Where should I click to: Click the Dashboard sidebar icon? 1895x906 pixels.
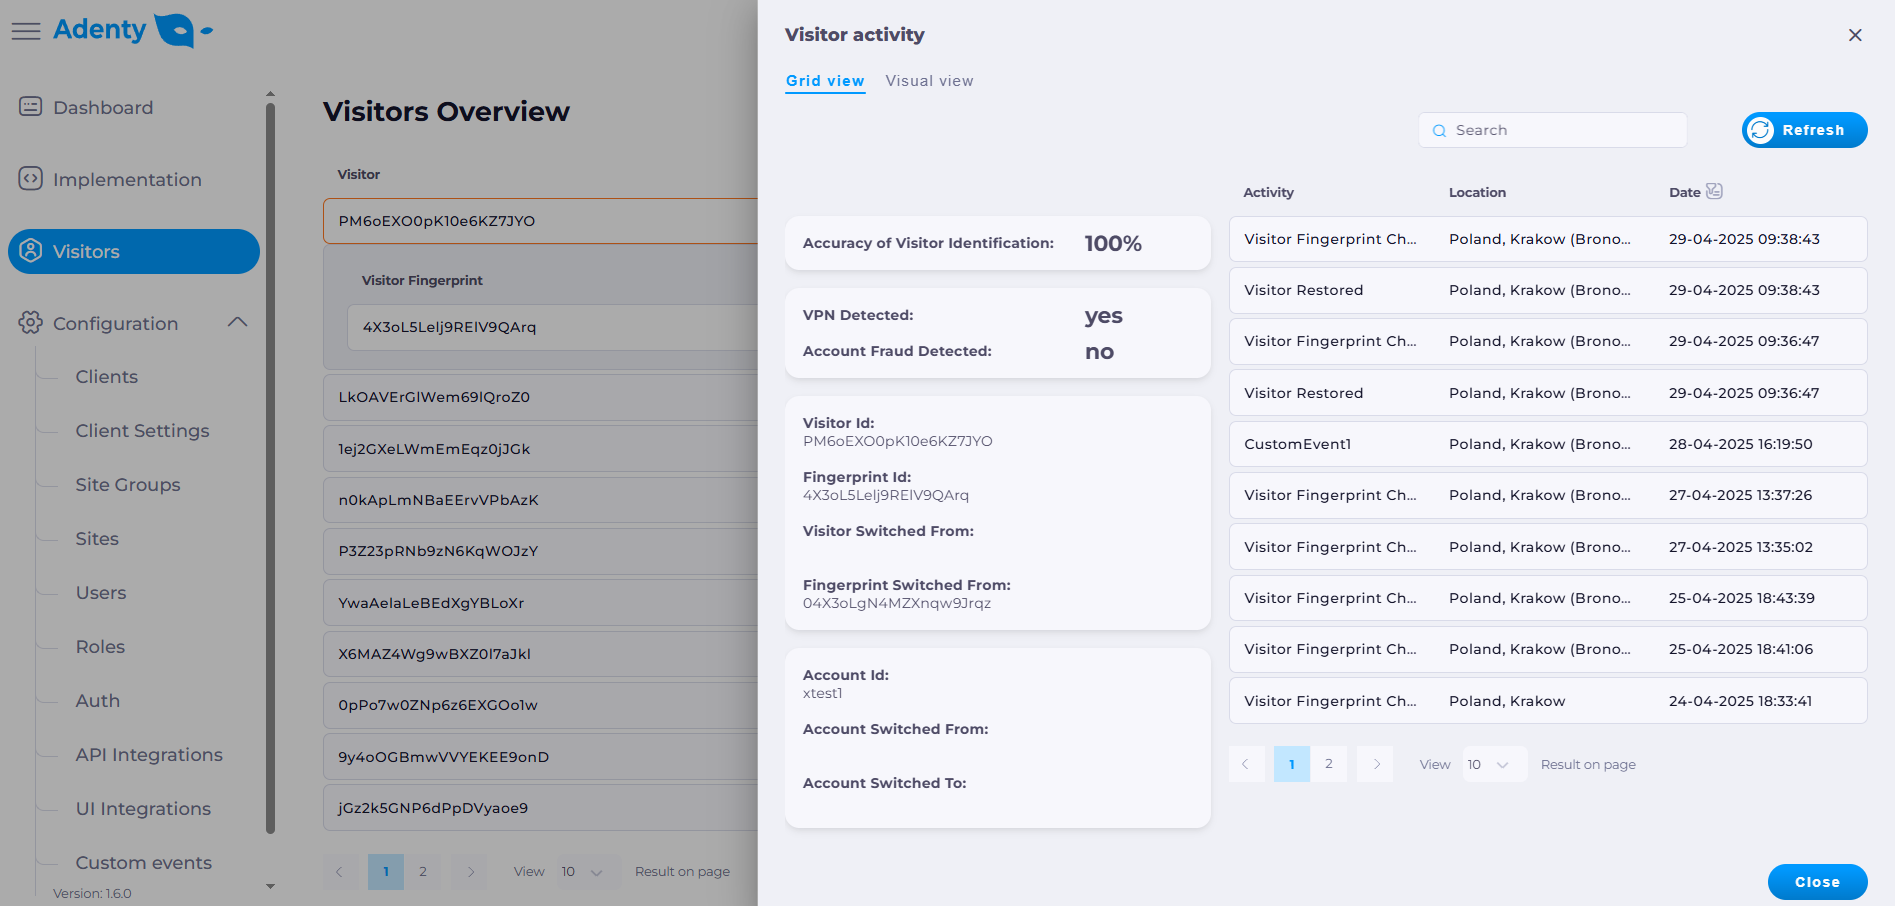[31, 106]
